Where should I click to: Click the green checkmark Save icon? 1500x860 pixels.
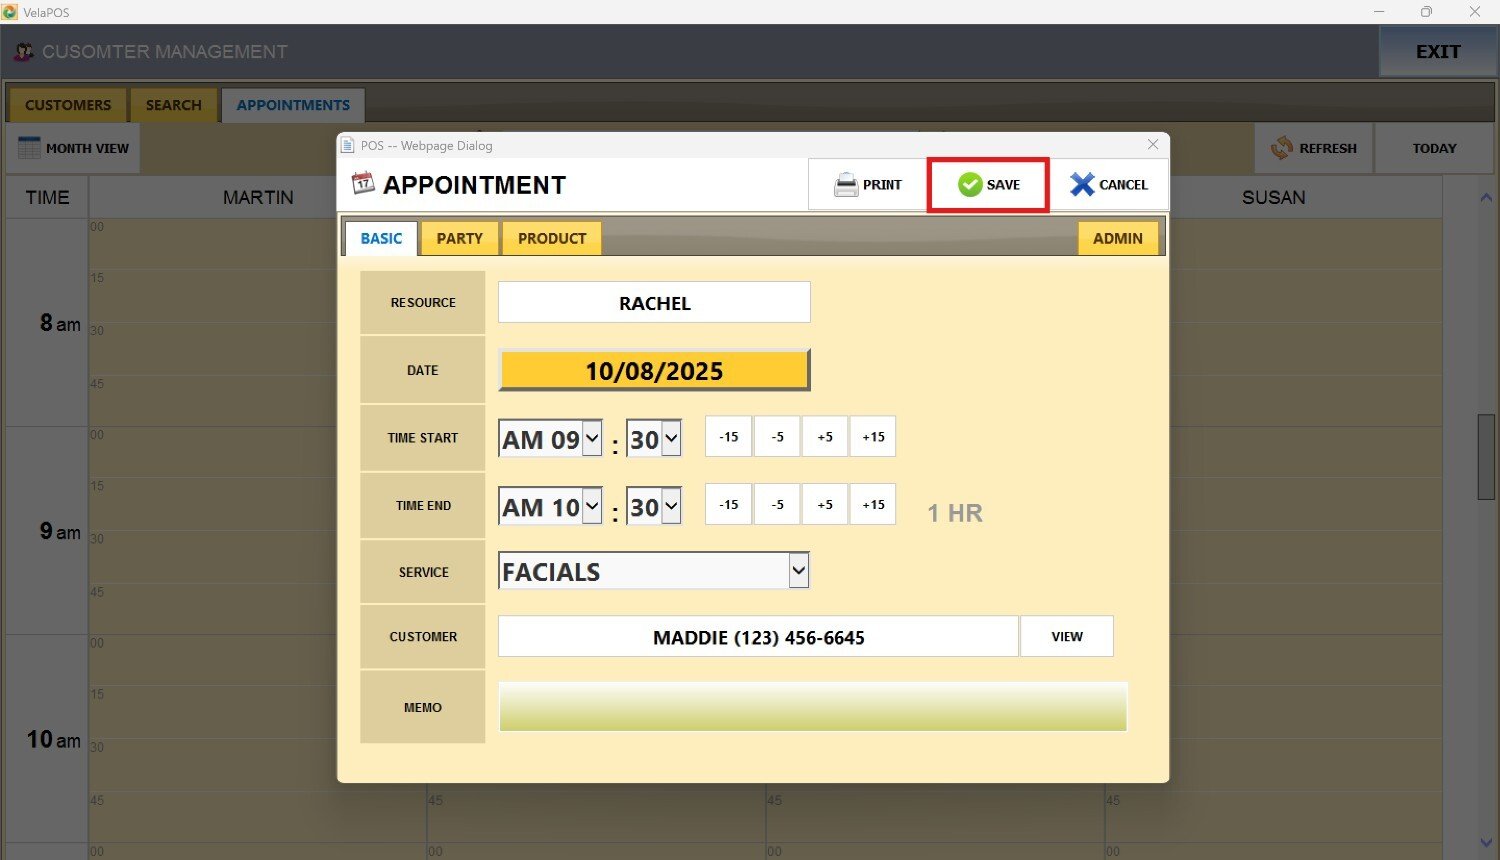point(969,185)
